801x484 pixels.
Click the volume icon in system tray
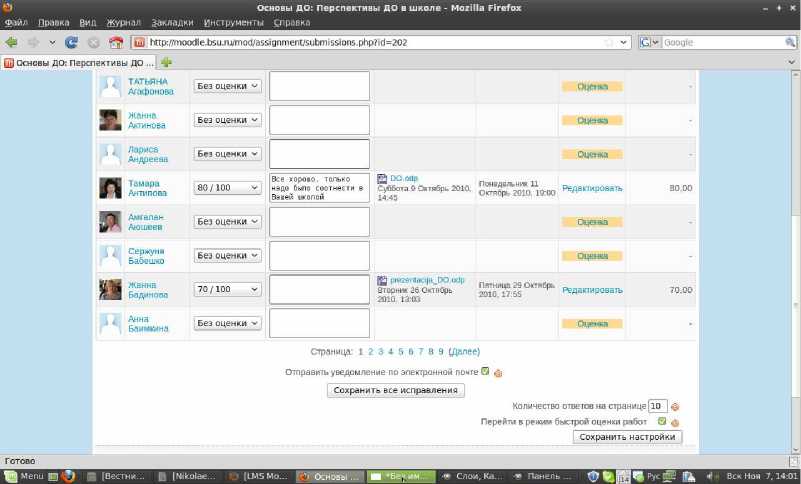(x=711, y=476)
